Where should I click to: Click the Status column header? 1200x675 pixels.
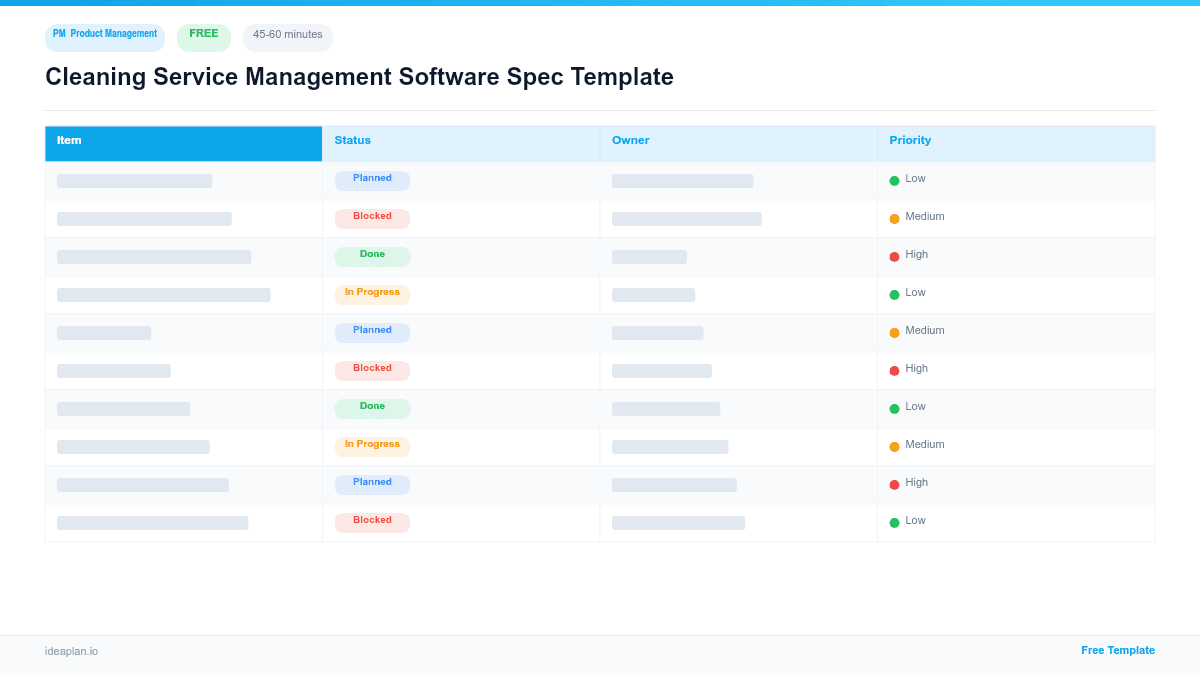coord(352,140)
